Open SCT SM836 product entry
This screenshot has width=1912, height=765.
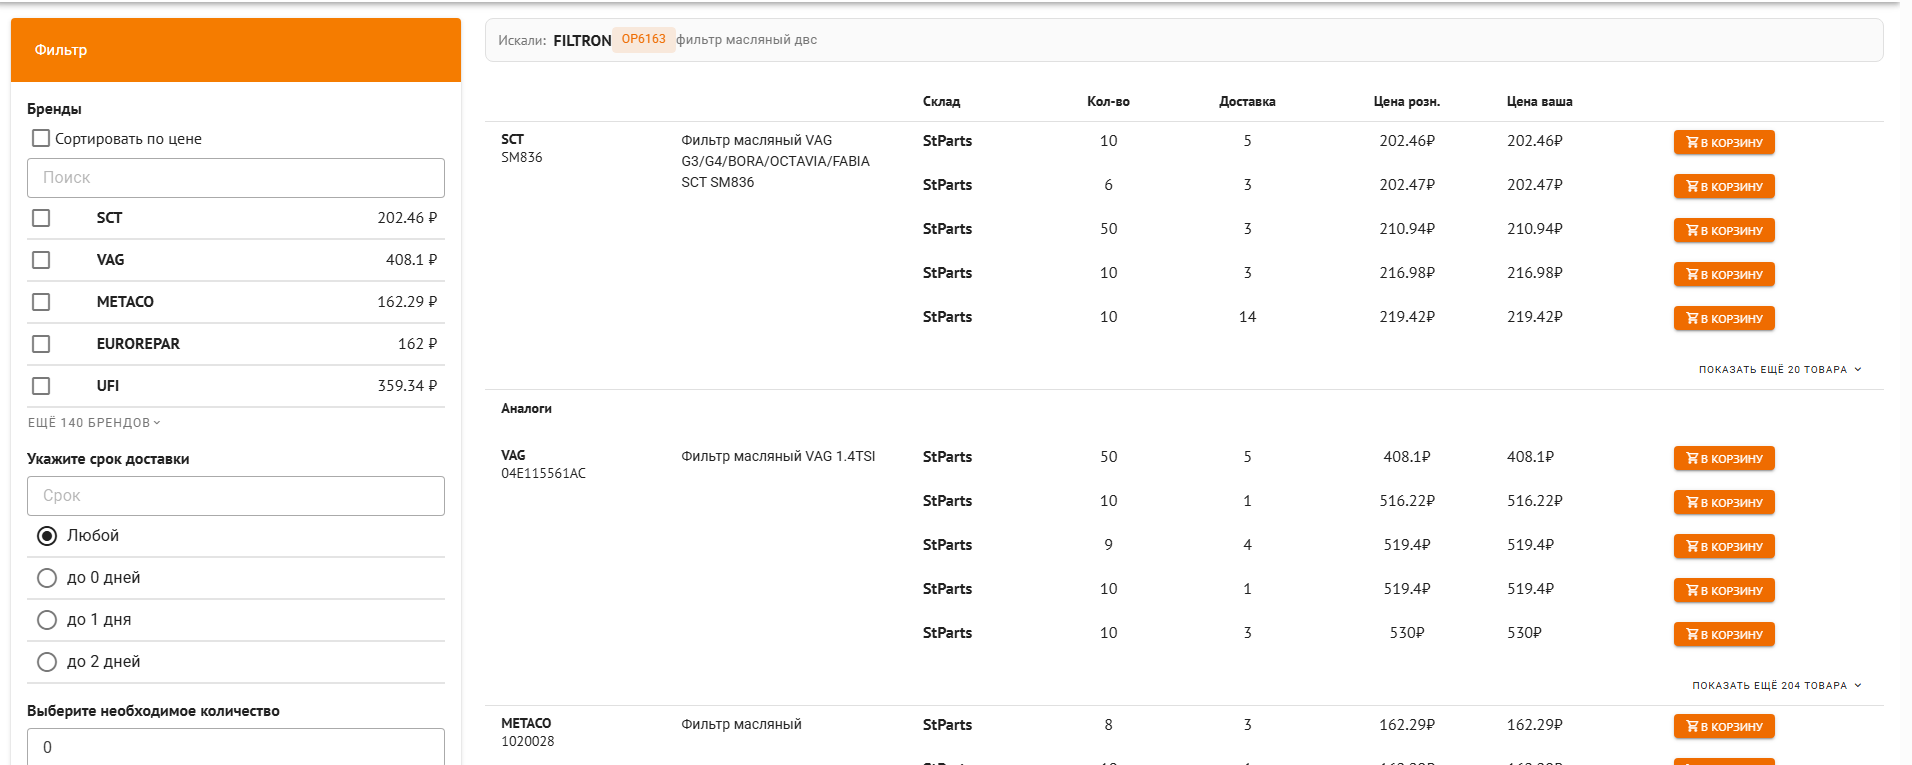[522, 148]
